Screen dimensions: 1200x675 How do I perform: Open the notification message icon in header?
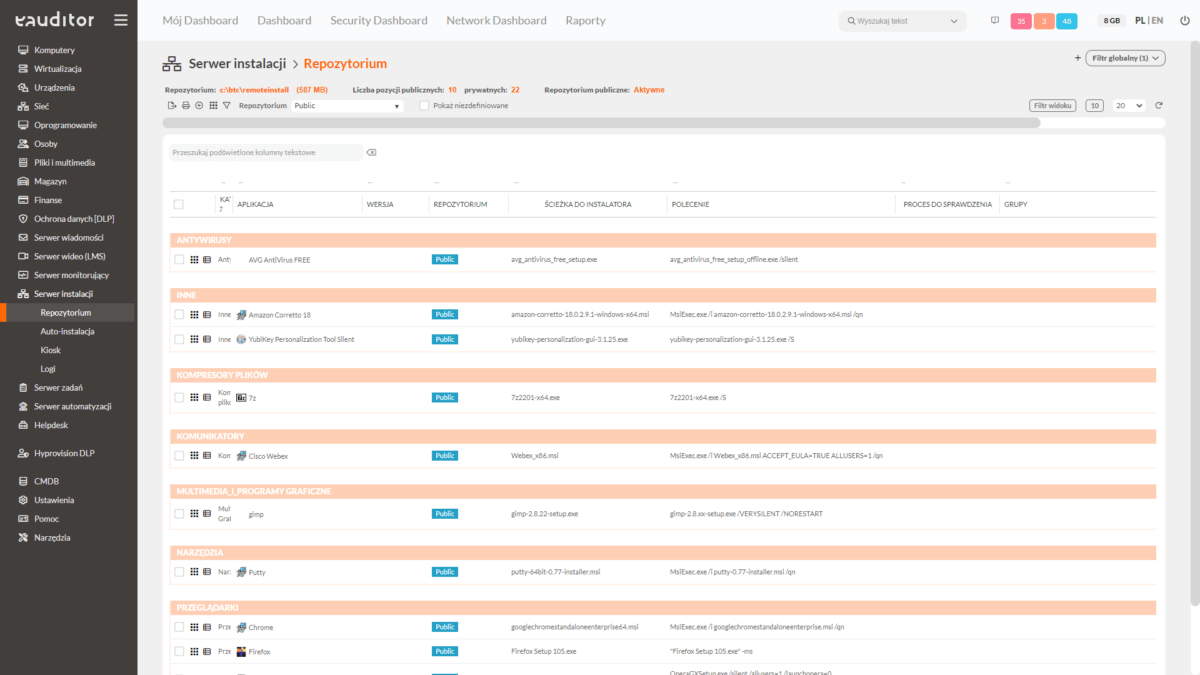pyautogui.click(x=994, y=20)
